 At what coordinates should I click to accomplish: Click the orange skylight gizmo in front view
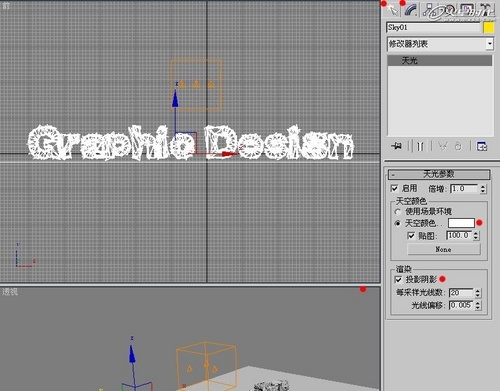click(x=196, y=84)
